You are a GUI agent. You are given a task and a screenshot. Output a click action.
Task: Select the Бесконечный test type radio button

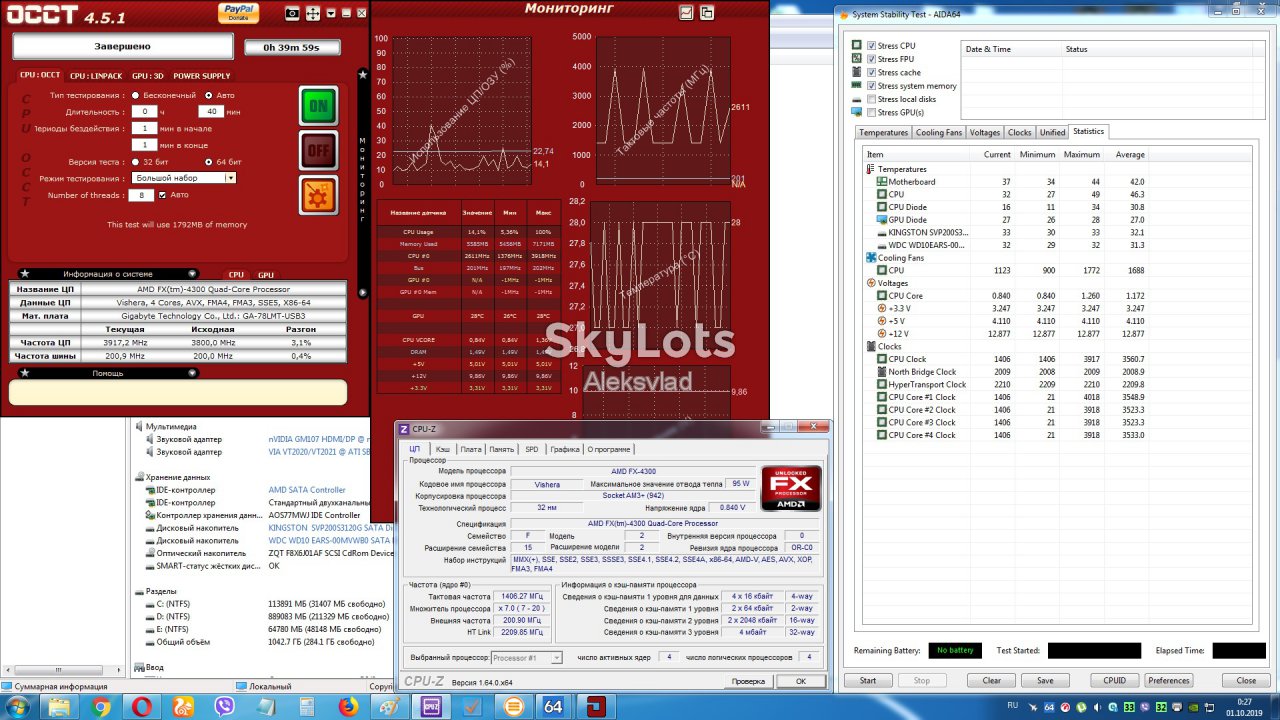(x=136, y=95)
